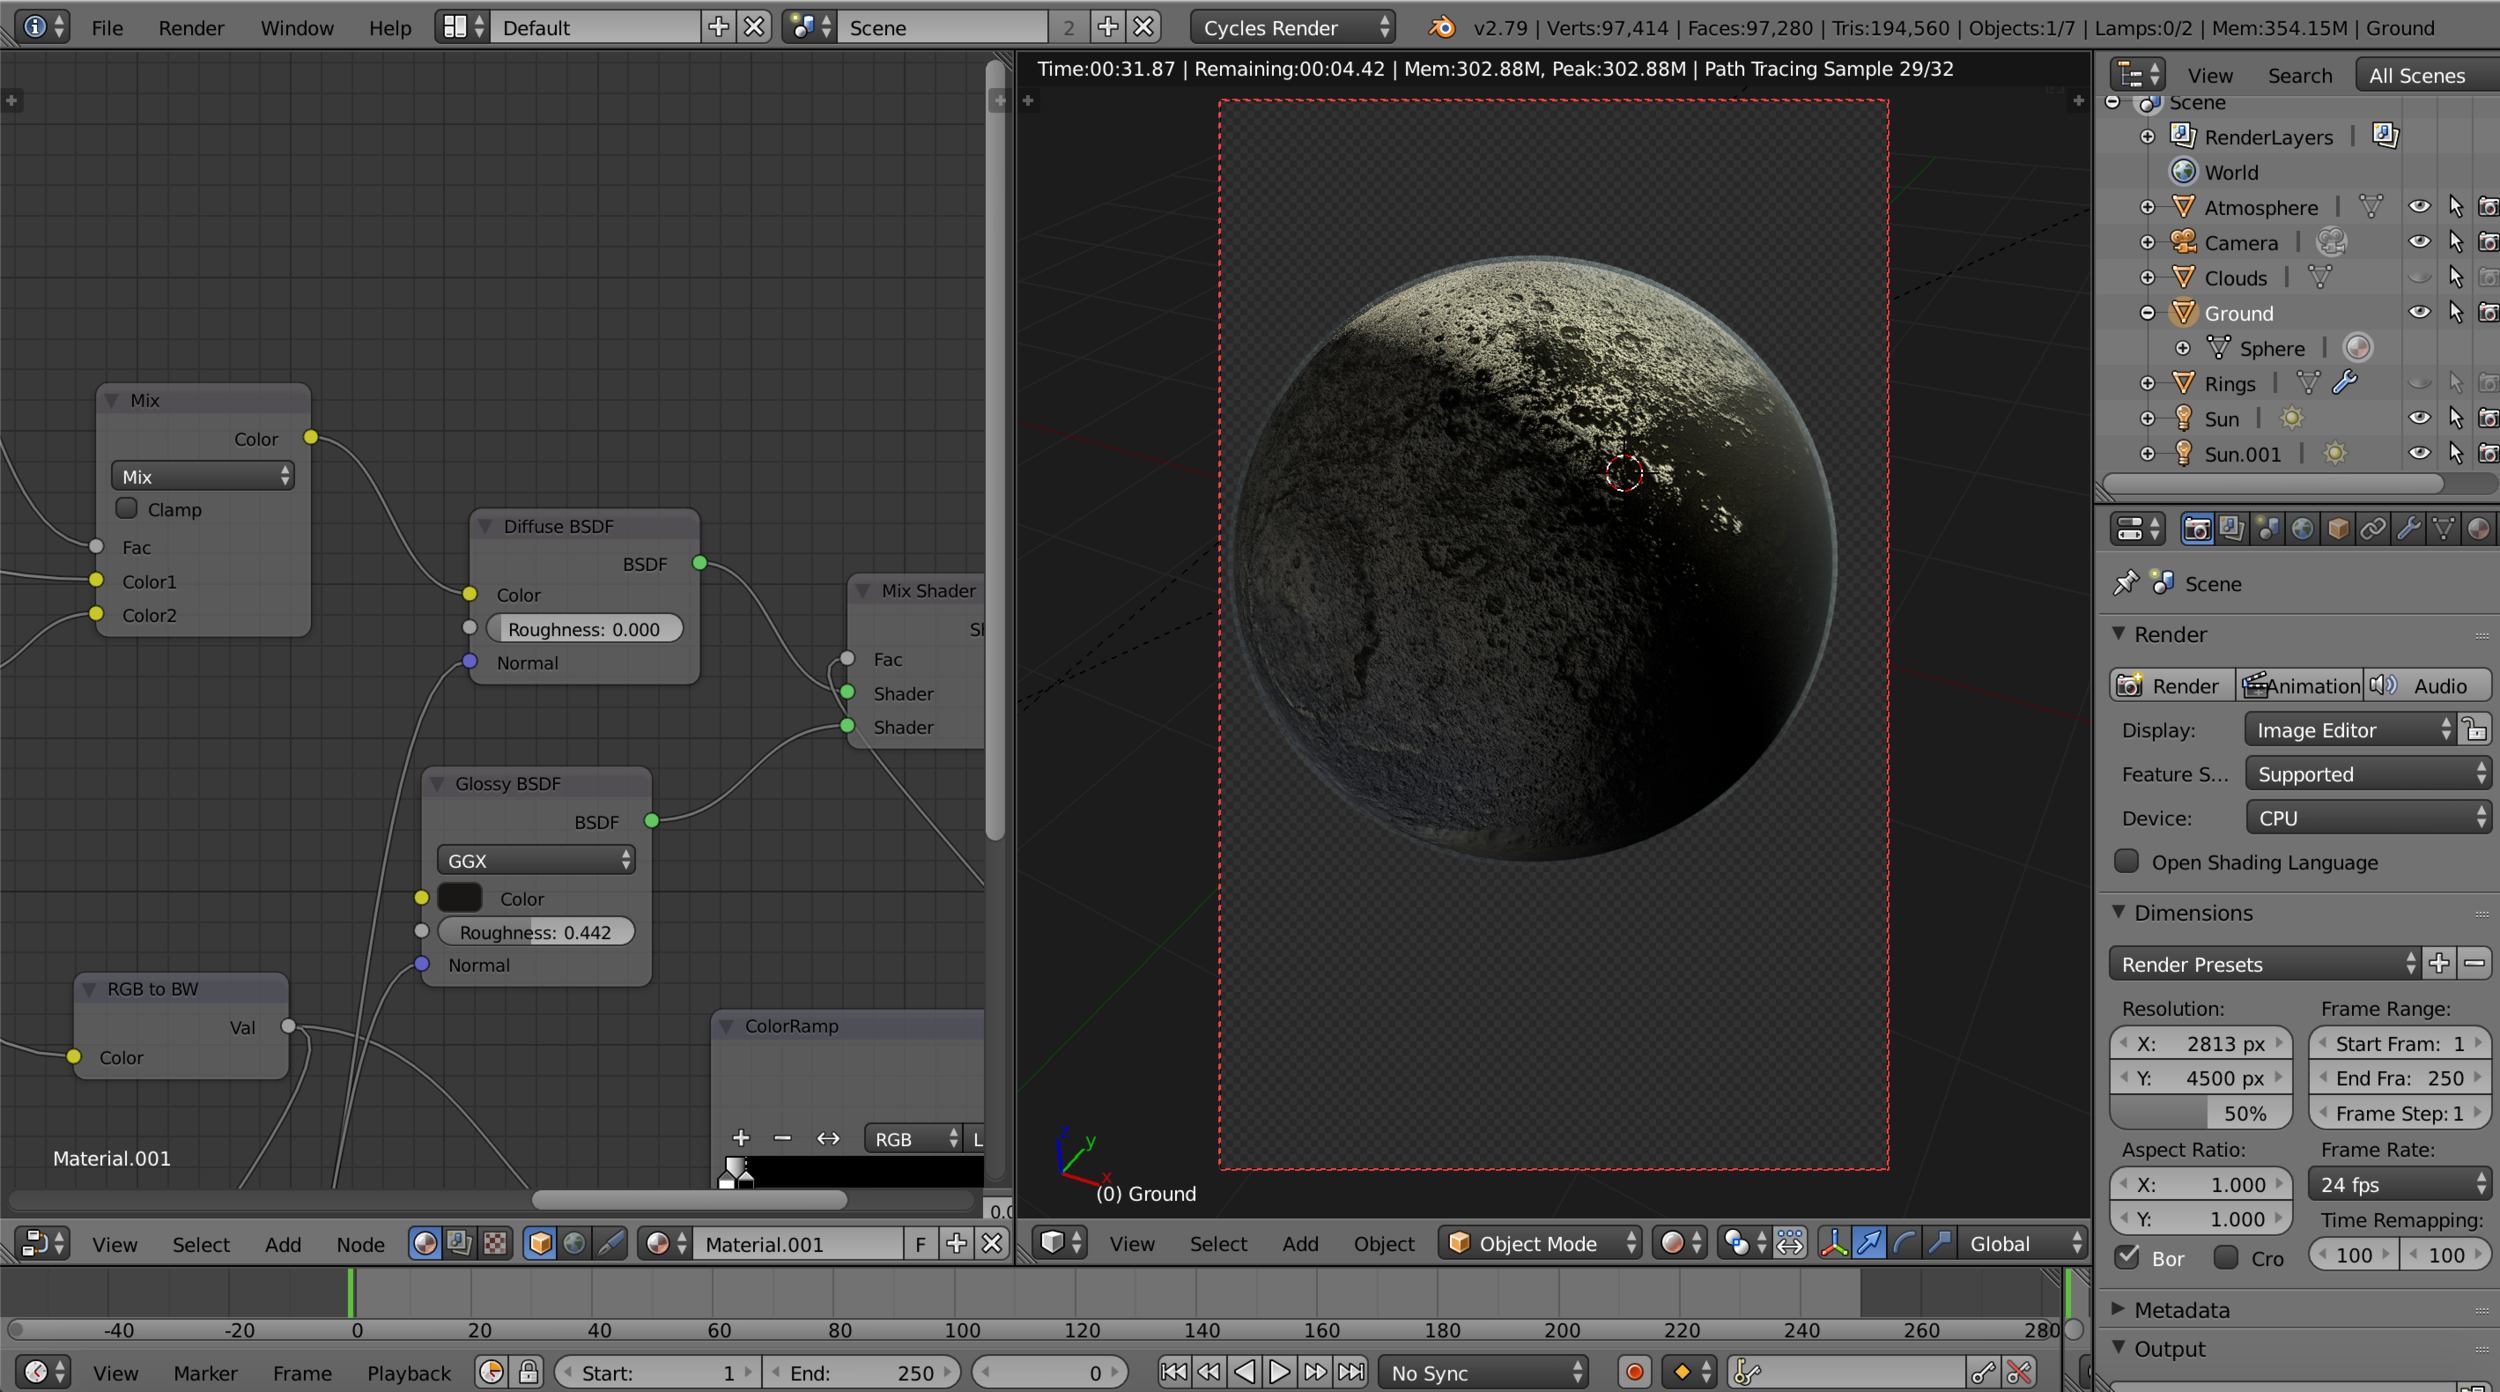Open Object Mode selector
Image resolution: width=2500 pixels, height=1392 pixels.
[1540, 1243]
